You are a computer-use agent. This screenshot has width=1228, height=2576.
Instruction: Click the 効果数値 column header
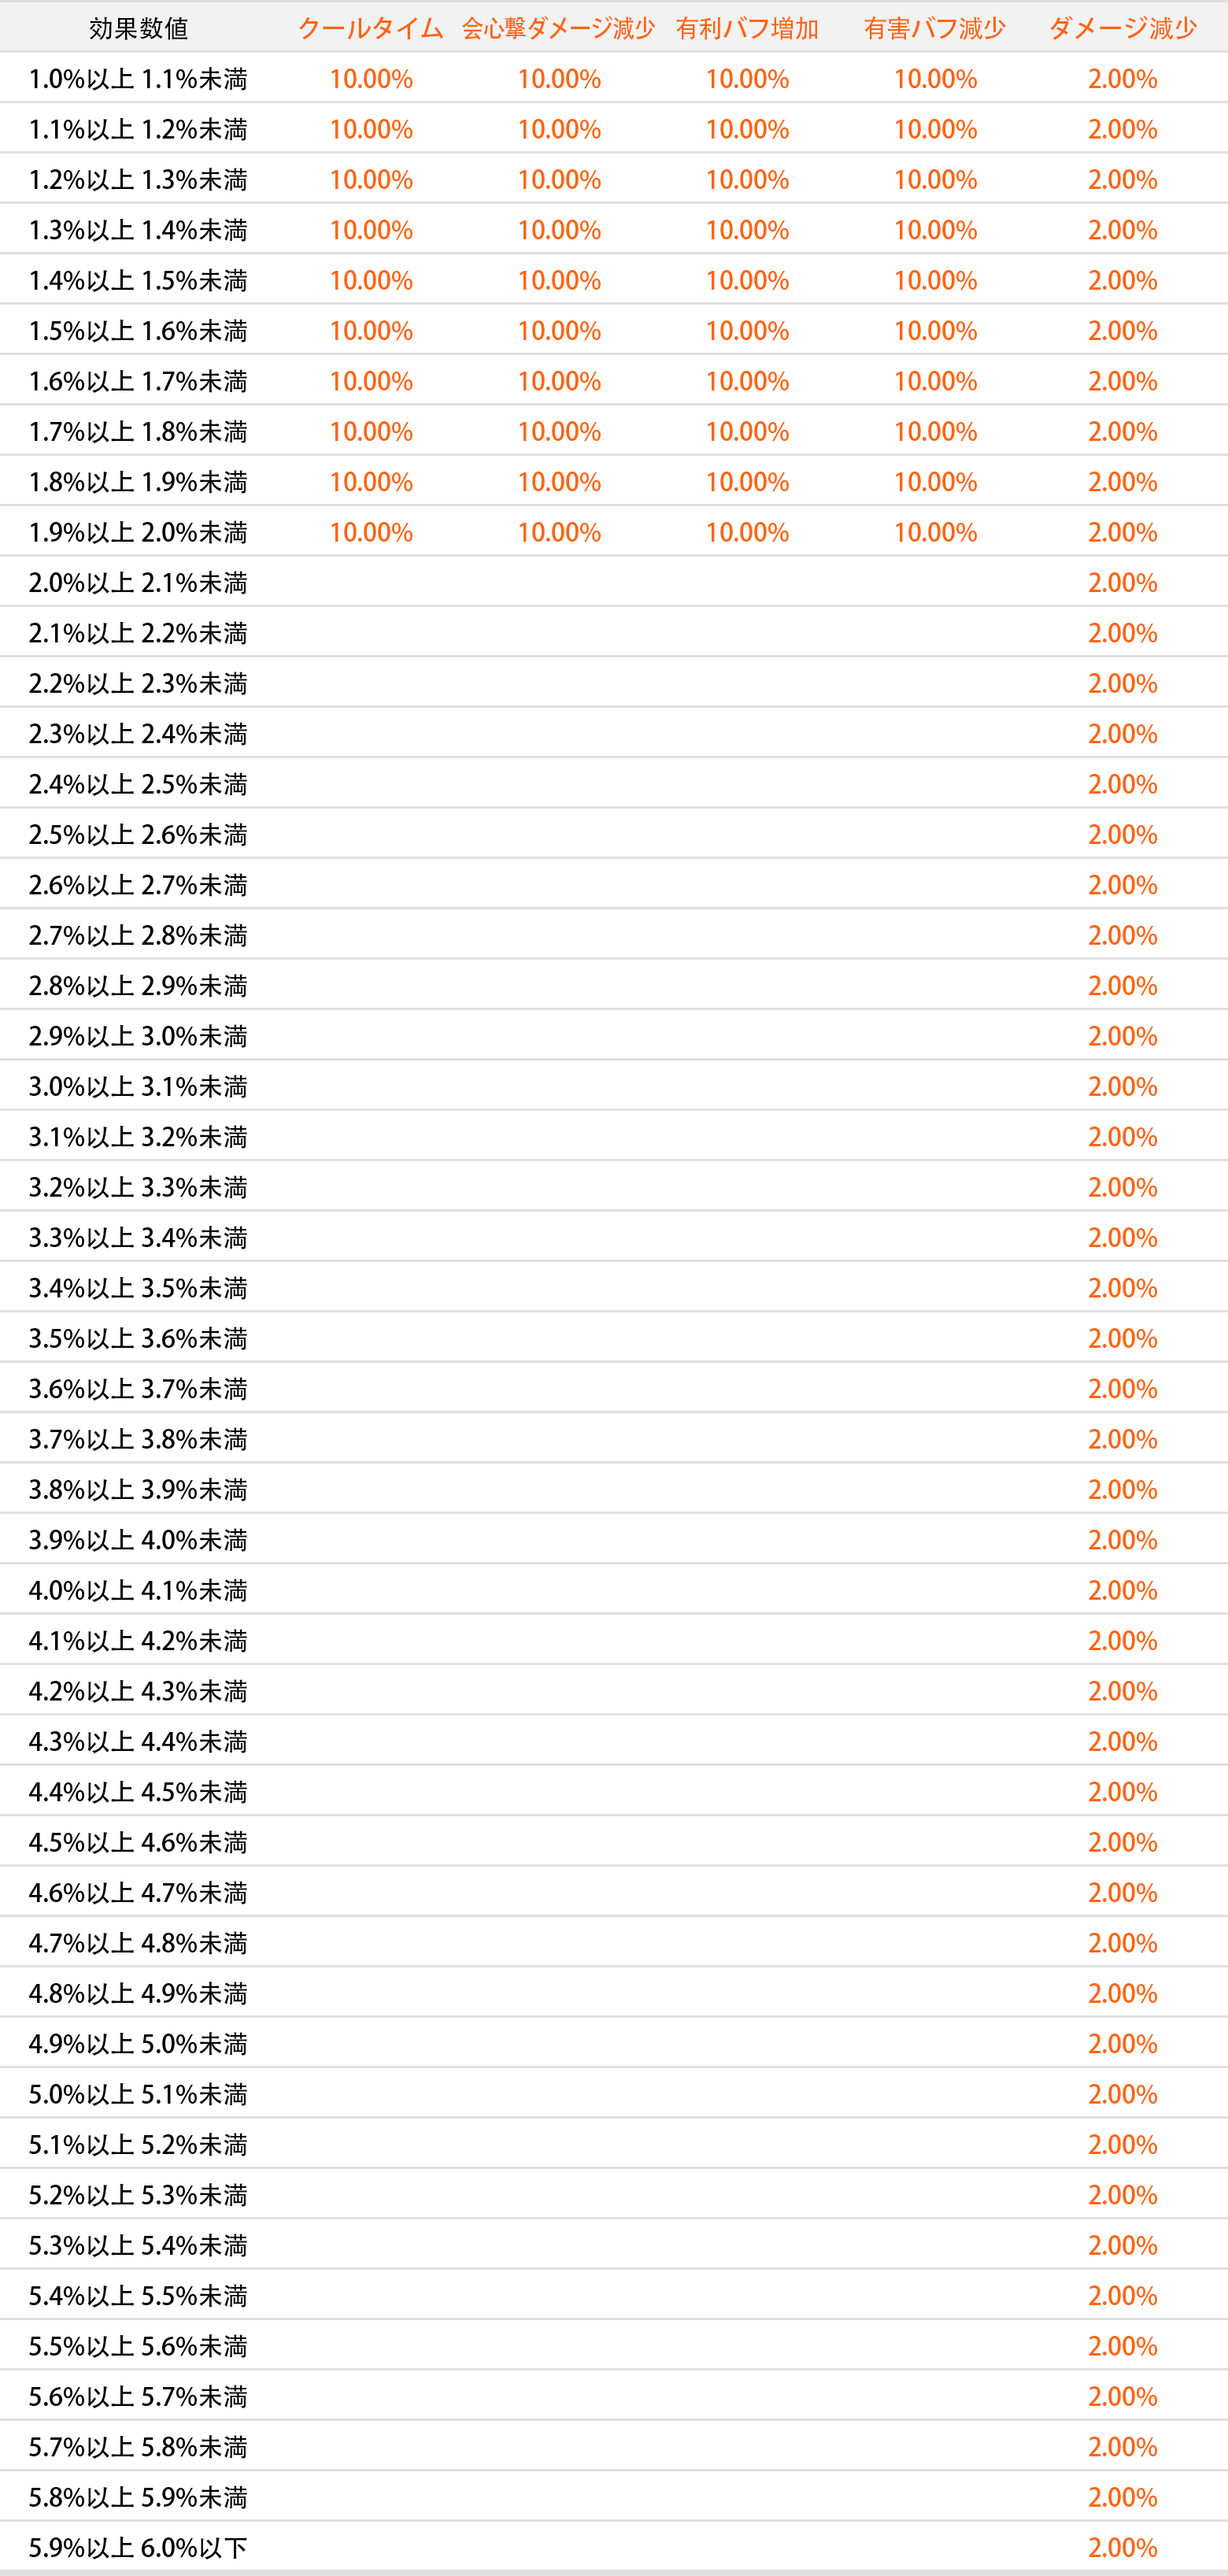tap(138, 28)
